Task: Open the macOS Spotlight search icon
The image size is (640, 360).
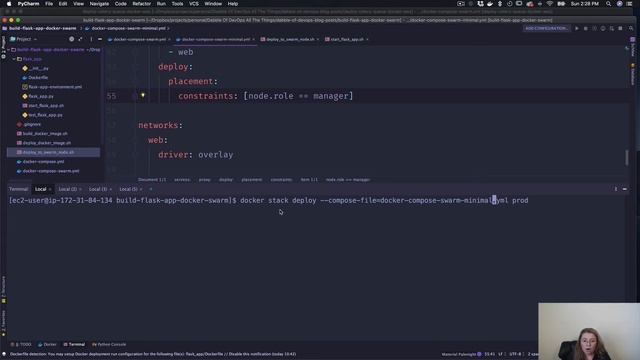Action: [x=609, y=4]
